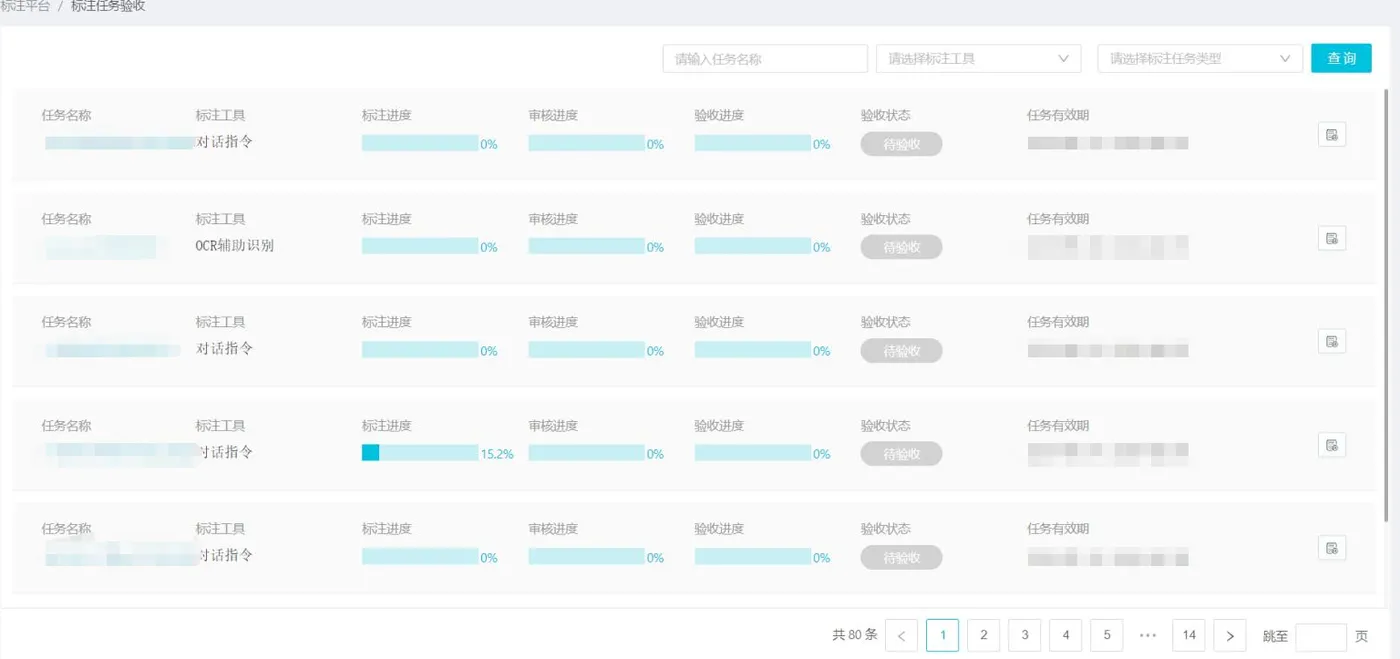Navigate to page 5
This screenshot has height=659, width=1400.
[x=1106, y=635]
